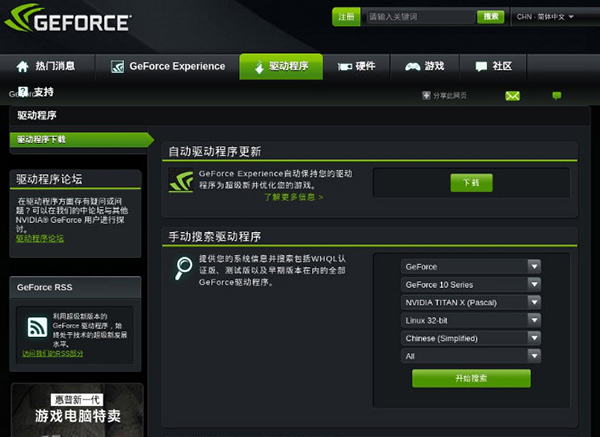Click the share icon beside 分享此网页
The image size is (600, 437).
click(426, 95)
